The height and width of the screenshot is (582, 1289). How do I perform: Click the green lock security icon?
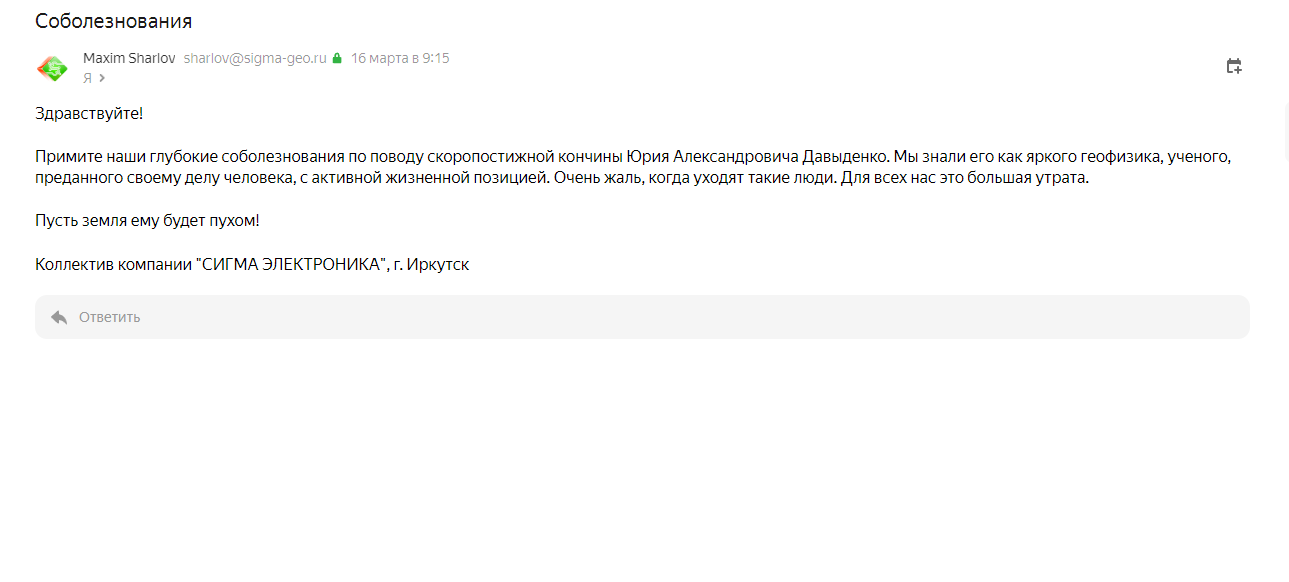coord(337,59)
